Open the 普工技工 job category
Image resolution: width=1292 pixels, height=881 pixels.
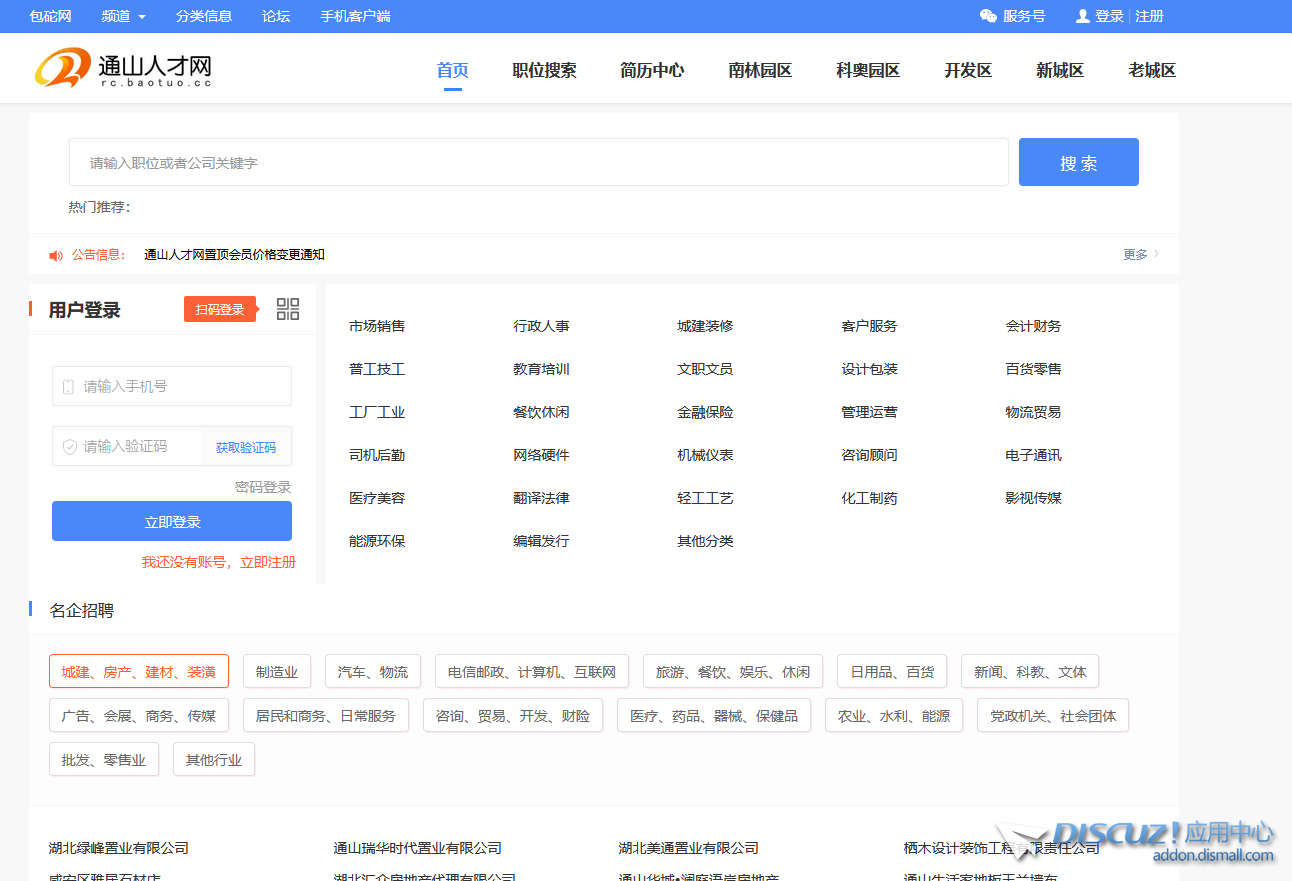click(x=377, y=369)
